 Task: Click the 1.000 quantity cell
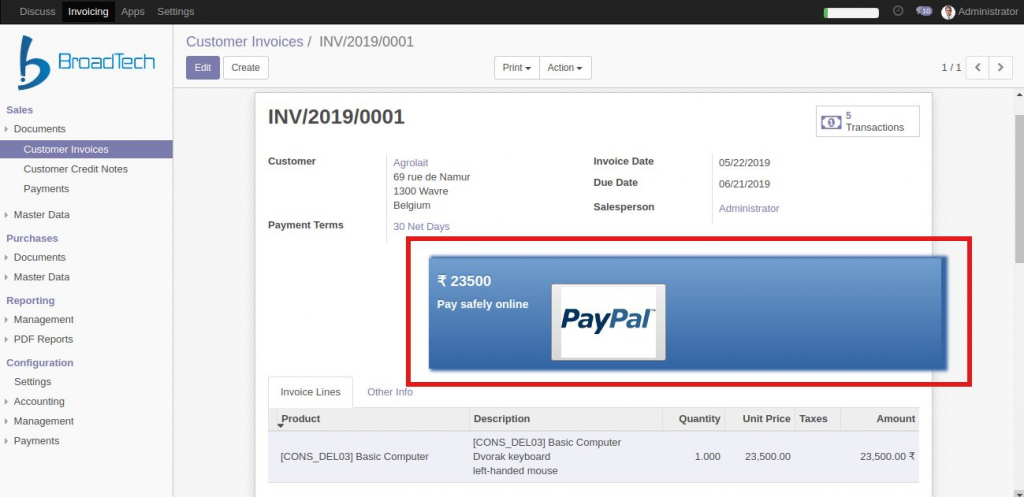coord(707,457)
